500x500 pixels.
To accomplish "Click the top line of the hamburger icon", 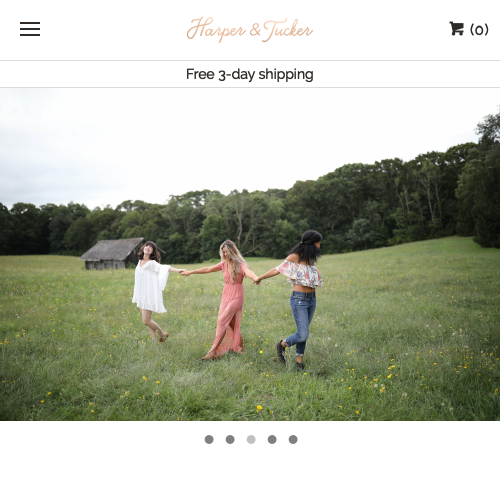I will [30, 23].
